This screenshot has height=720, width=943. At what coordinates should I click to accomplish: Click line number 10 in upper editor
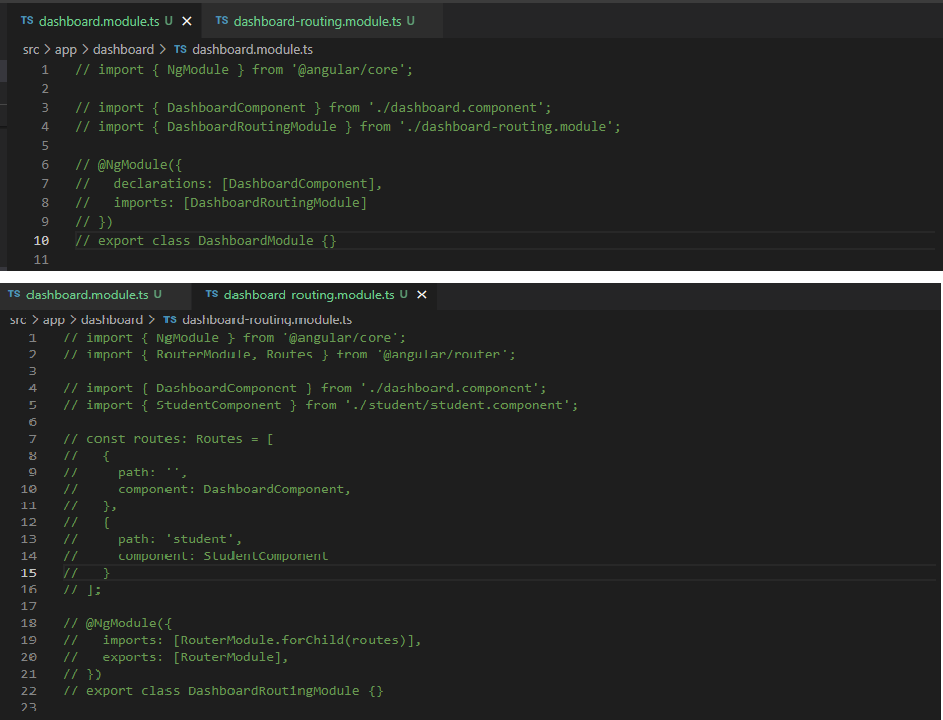click(x=42, y=241)
